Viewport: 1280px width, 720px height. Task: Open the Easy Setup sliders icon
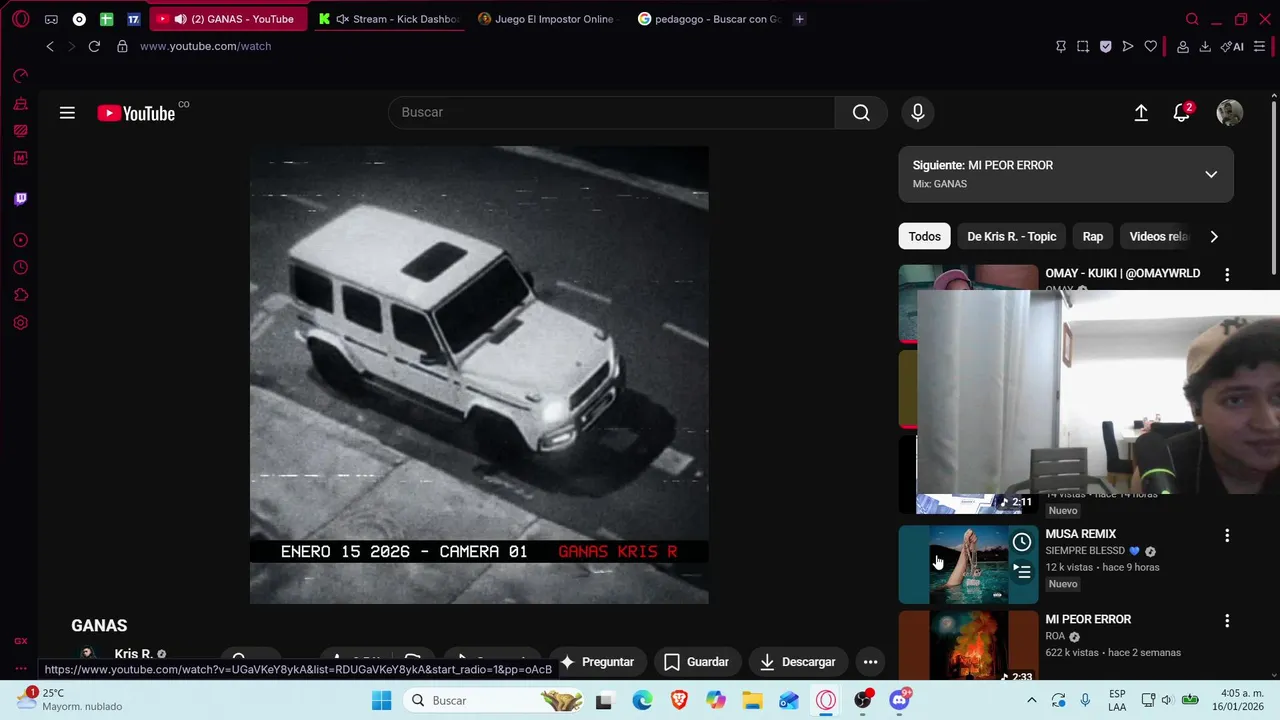1259,46
